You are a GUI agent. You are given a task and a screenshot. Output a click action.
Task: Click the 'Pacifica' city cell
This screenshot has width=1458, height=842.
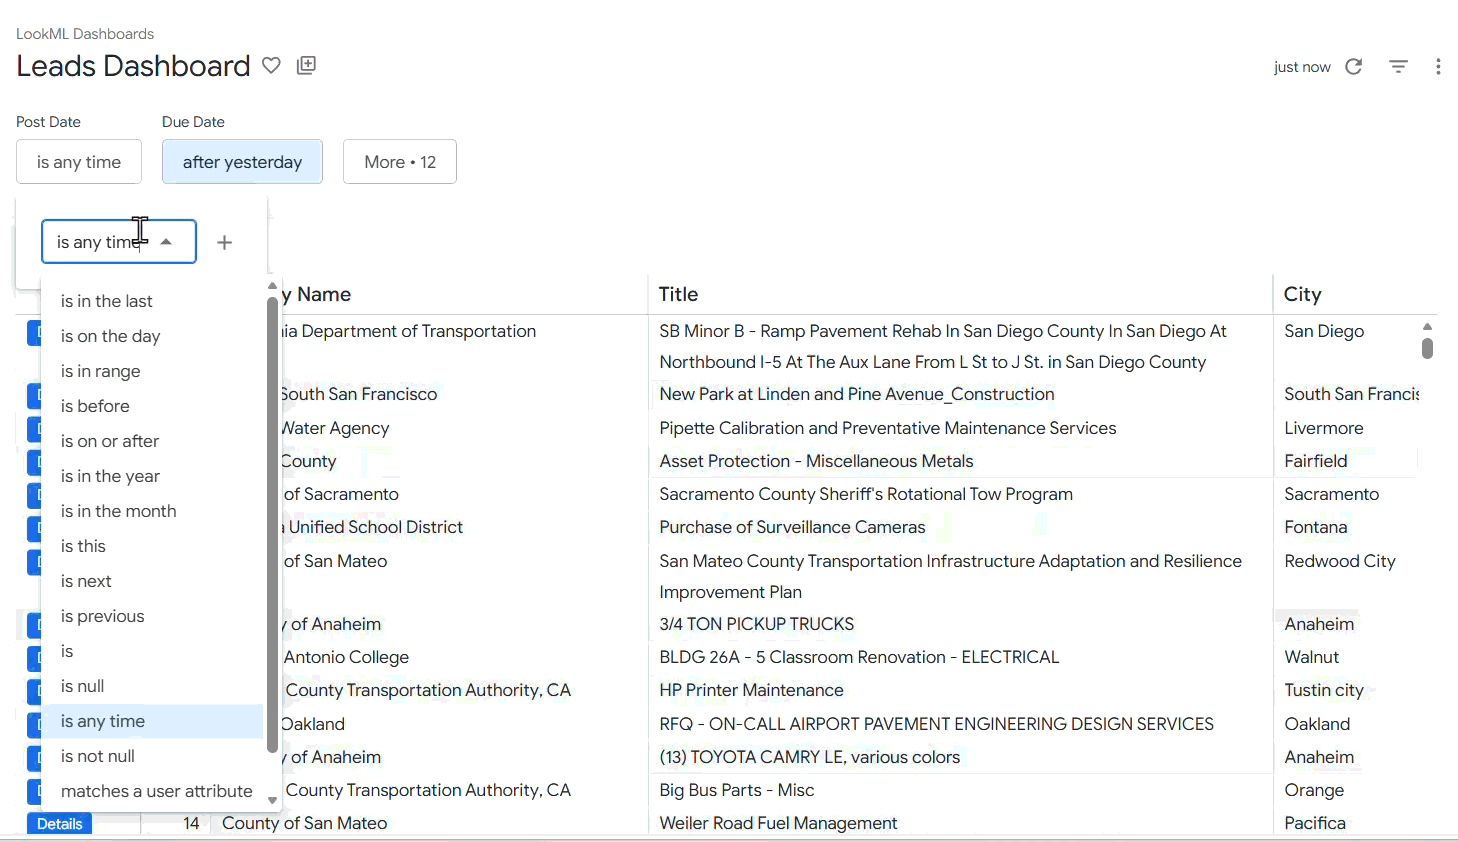tap(1315, 823)
